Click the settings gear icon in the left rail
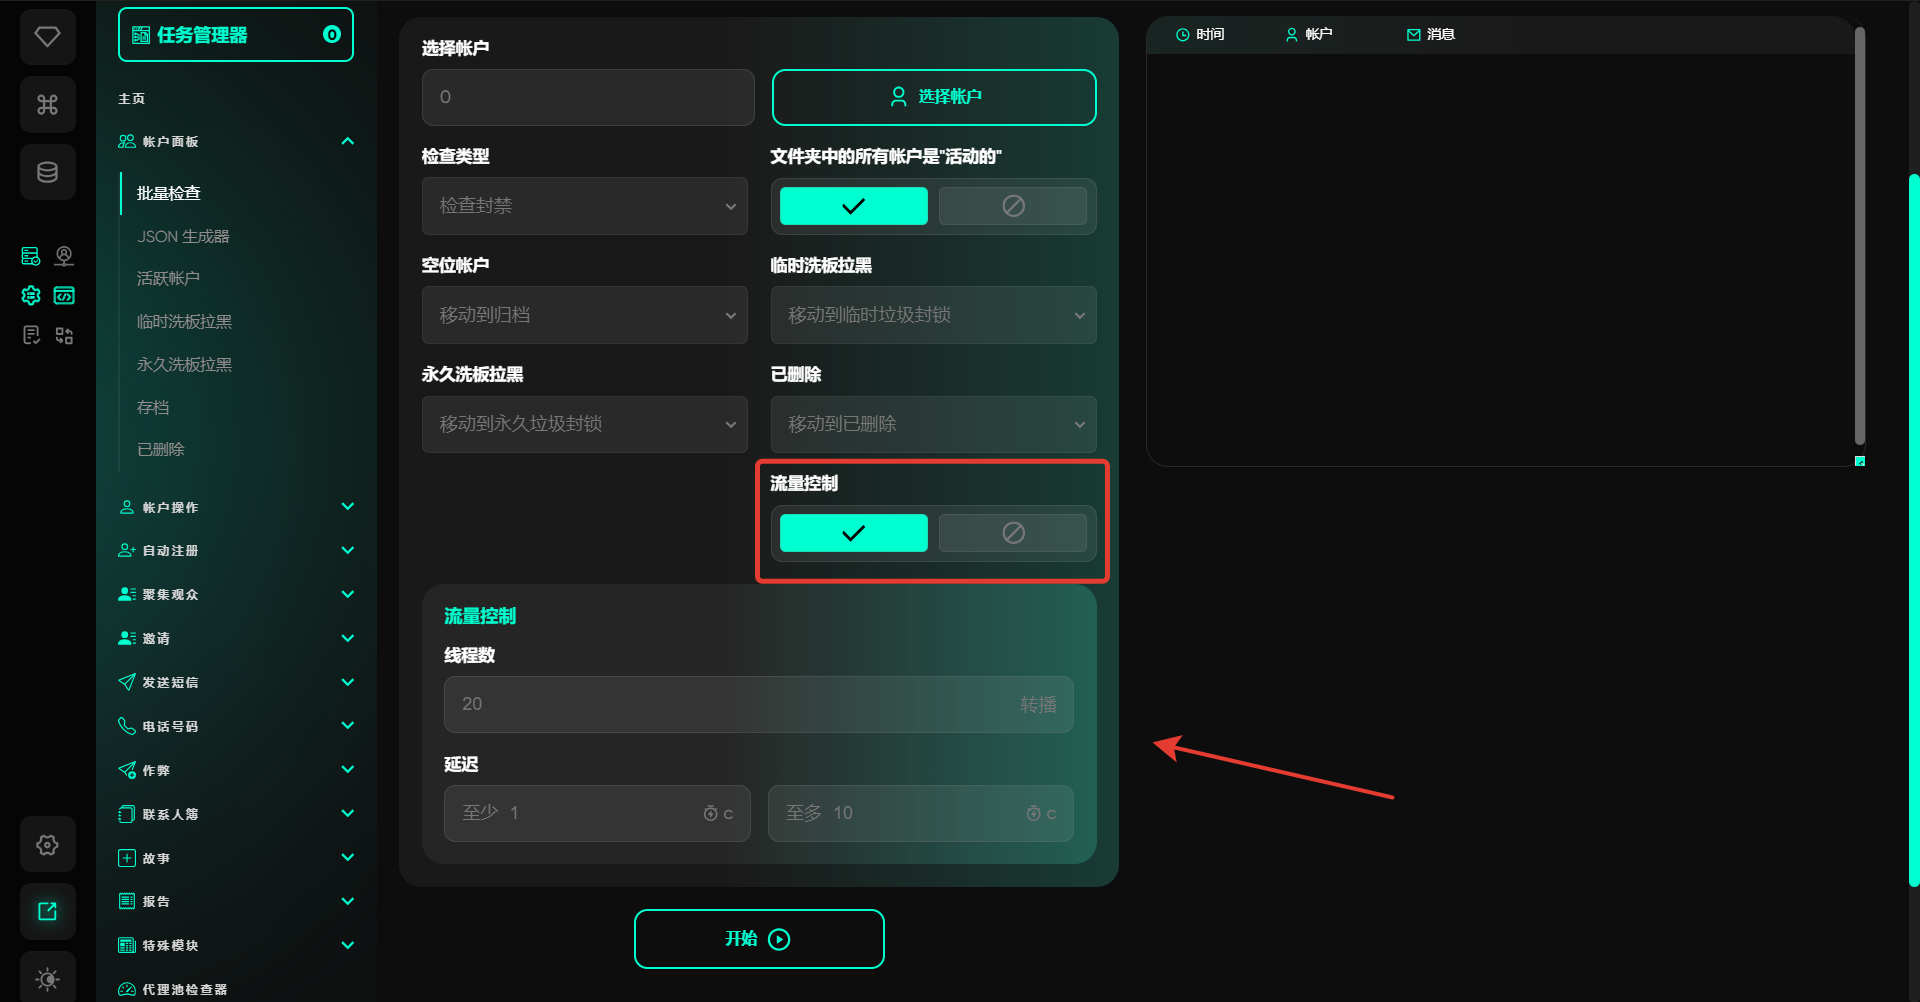 point(47,845)
